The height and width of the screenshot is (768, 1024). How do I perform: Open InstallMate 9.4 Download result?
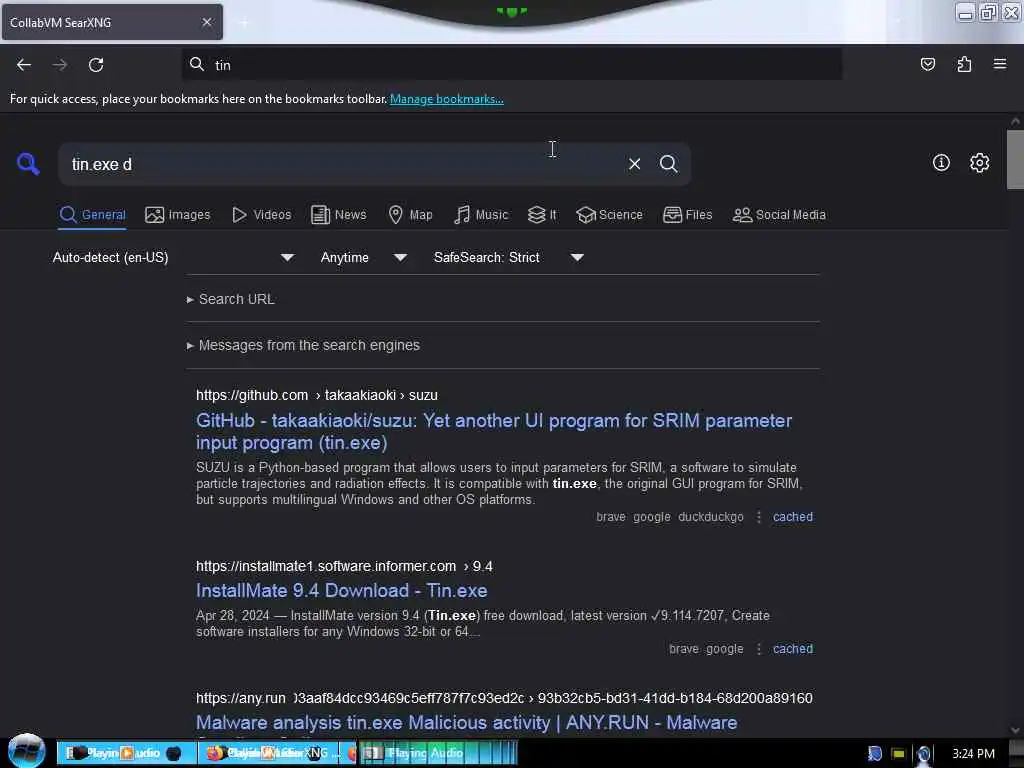(342, 591)
